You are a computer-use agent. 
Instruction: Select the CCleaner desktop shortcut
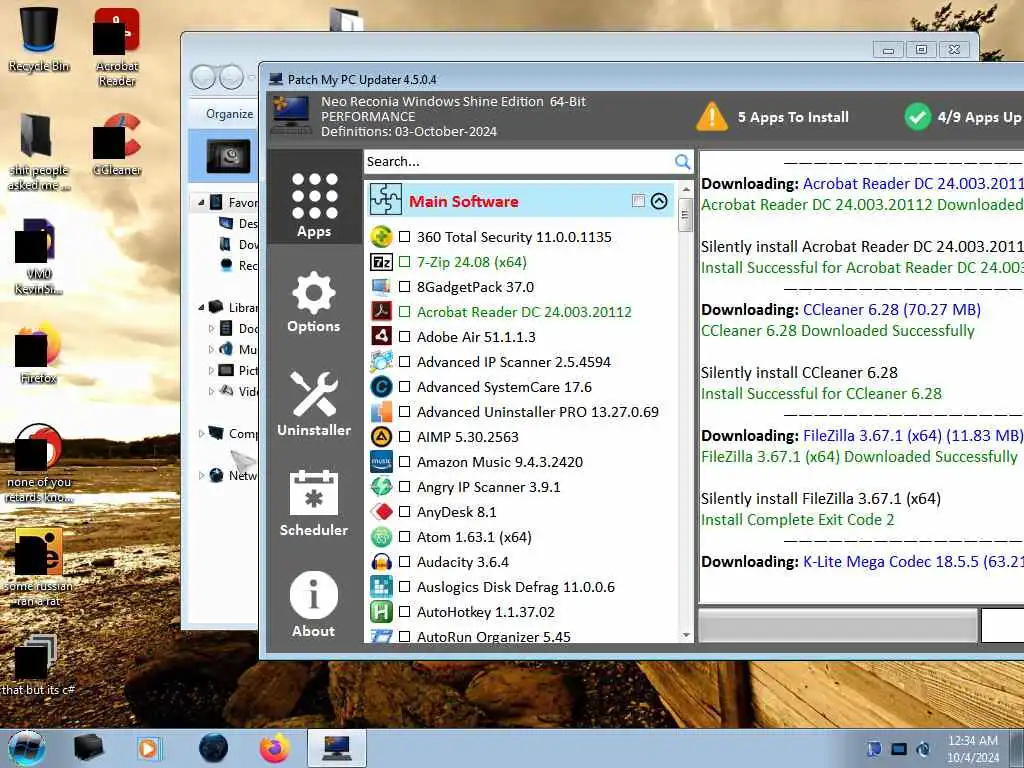(x=117, y=144)
